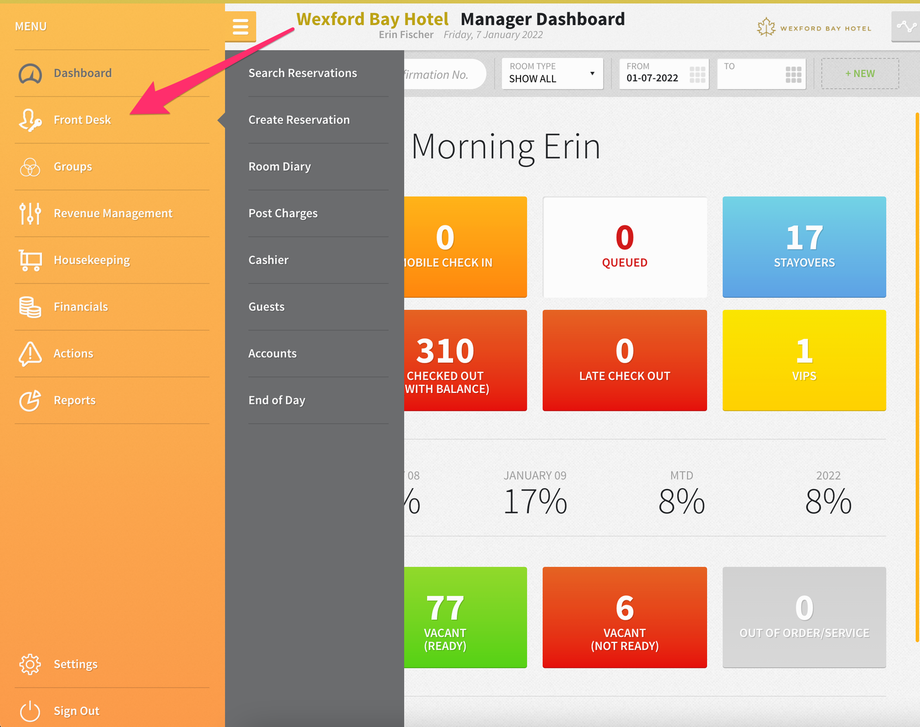Select Create Reservation submenu entry

tap(318, 120)
